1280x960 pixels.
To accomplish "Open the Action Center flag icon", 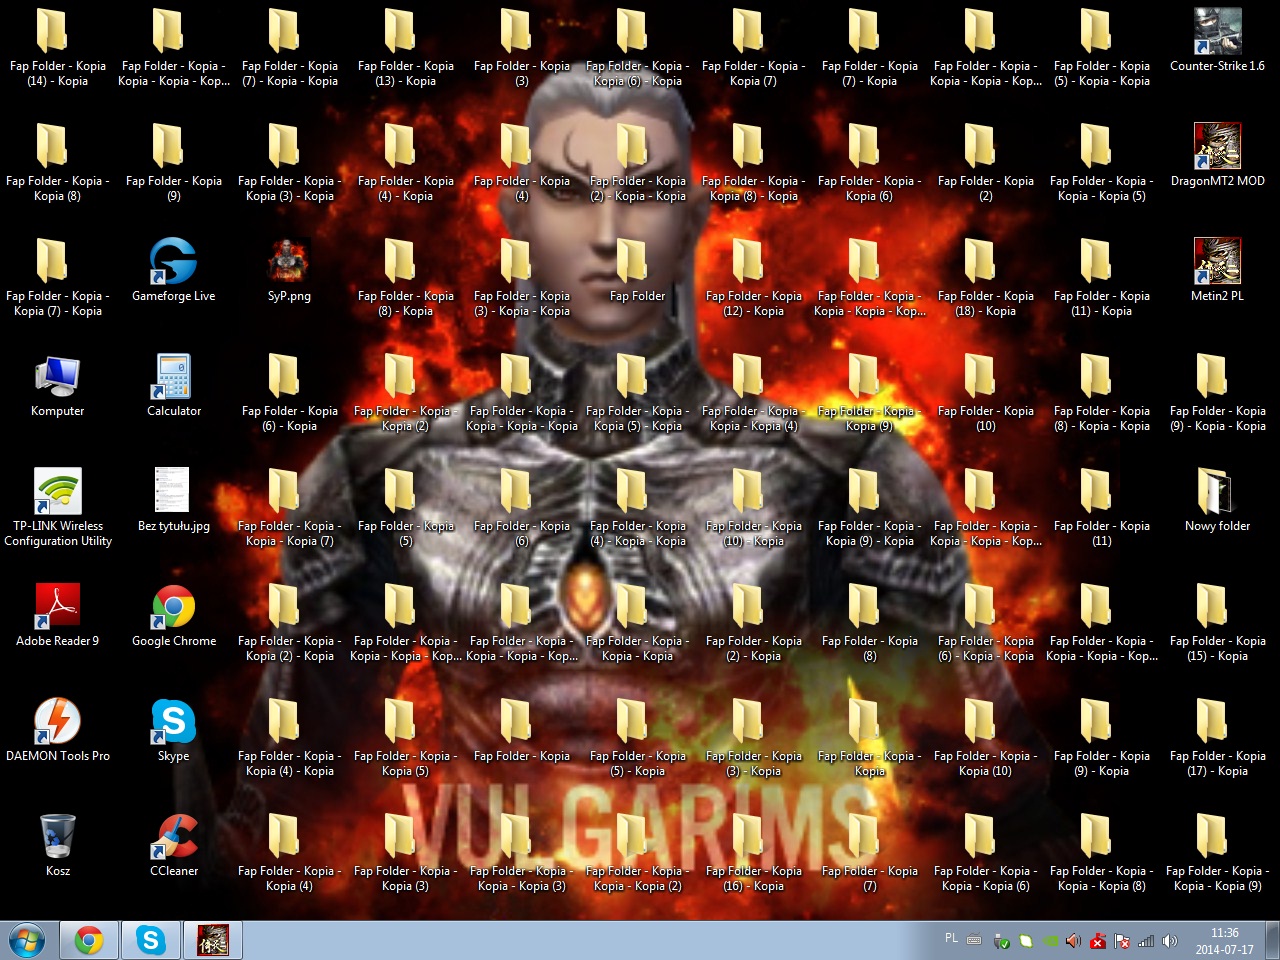I will [x=1122, y=941].
